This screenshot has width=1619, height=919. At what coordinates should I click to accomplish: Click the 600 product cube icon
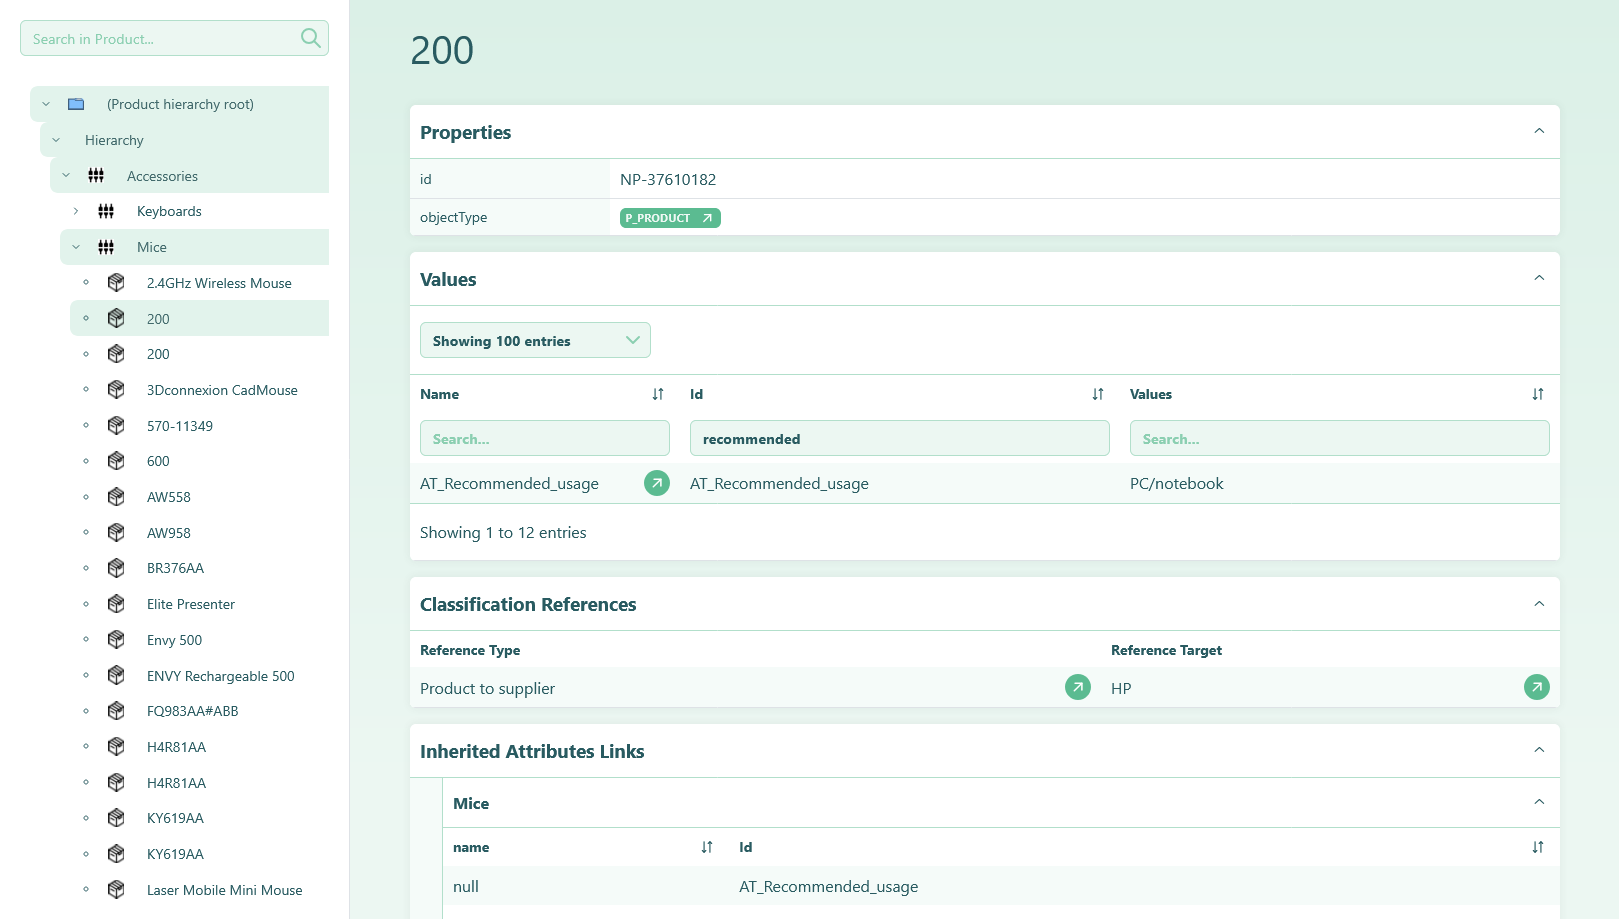(116, 461)
